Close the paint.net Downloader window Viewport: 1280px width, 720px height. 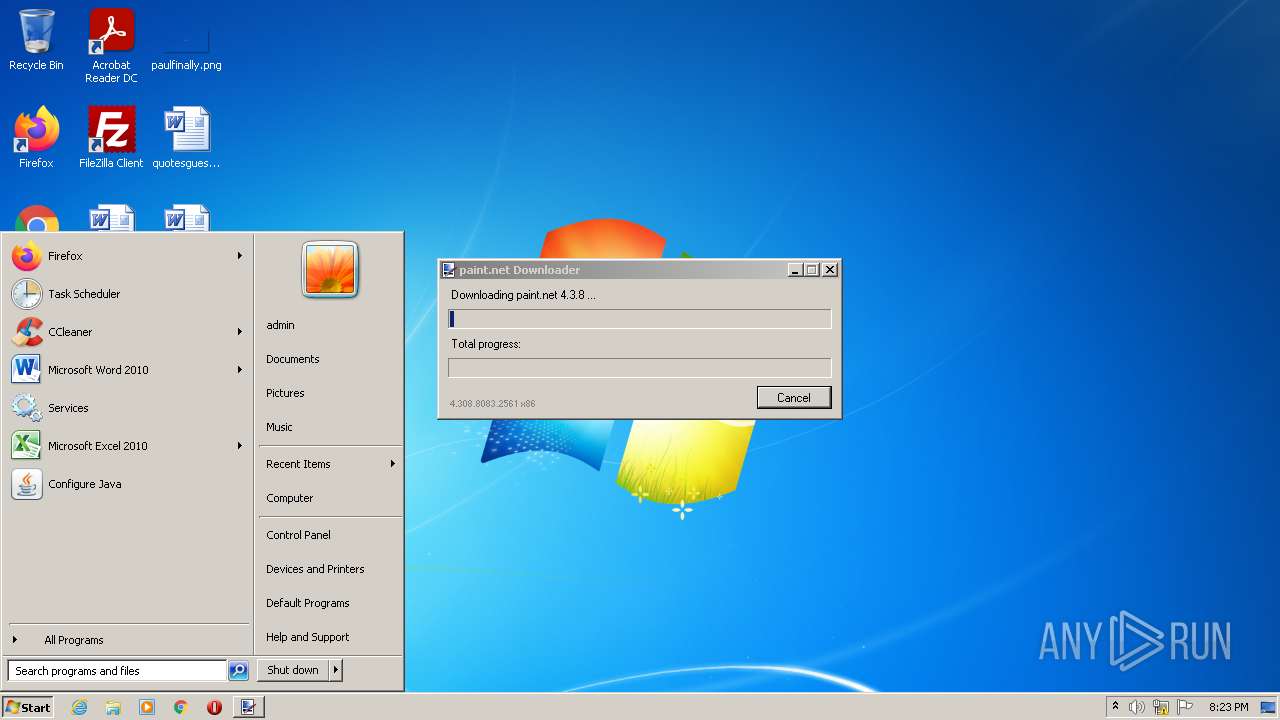click(x=829, y=270)
